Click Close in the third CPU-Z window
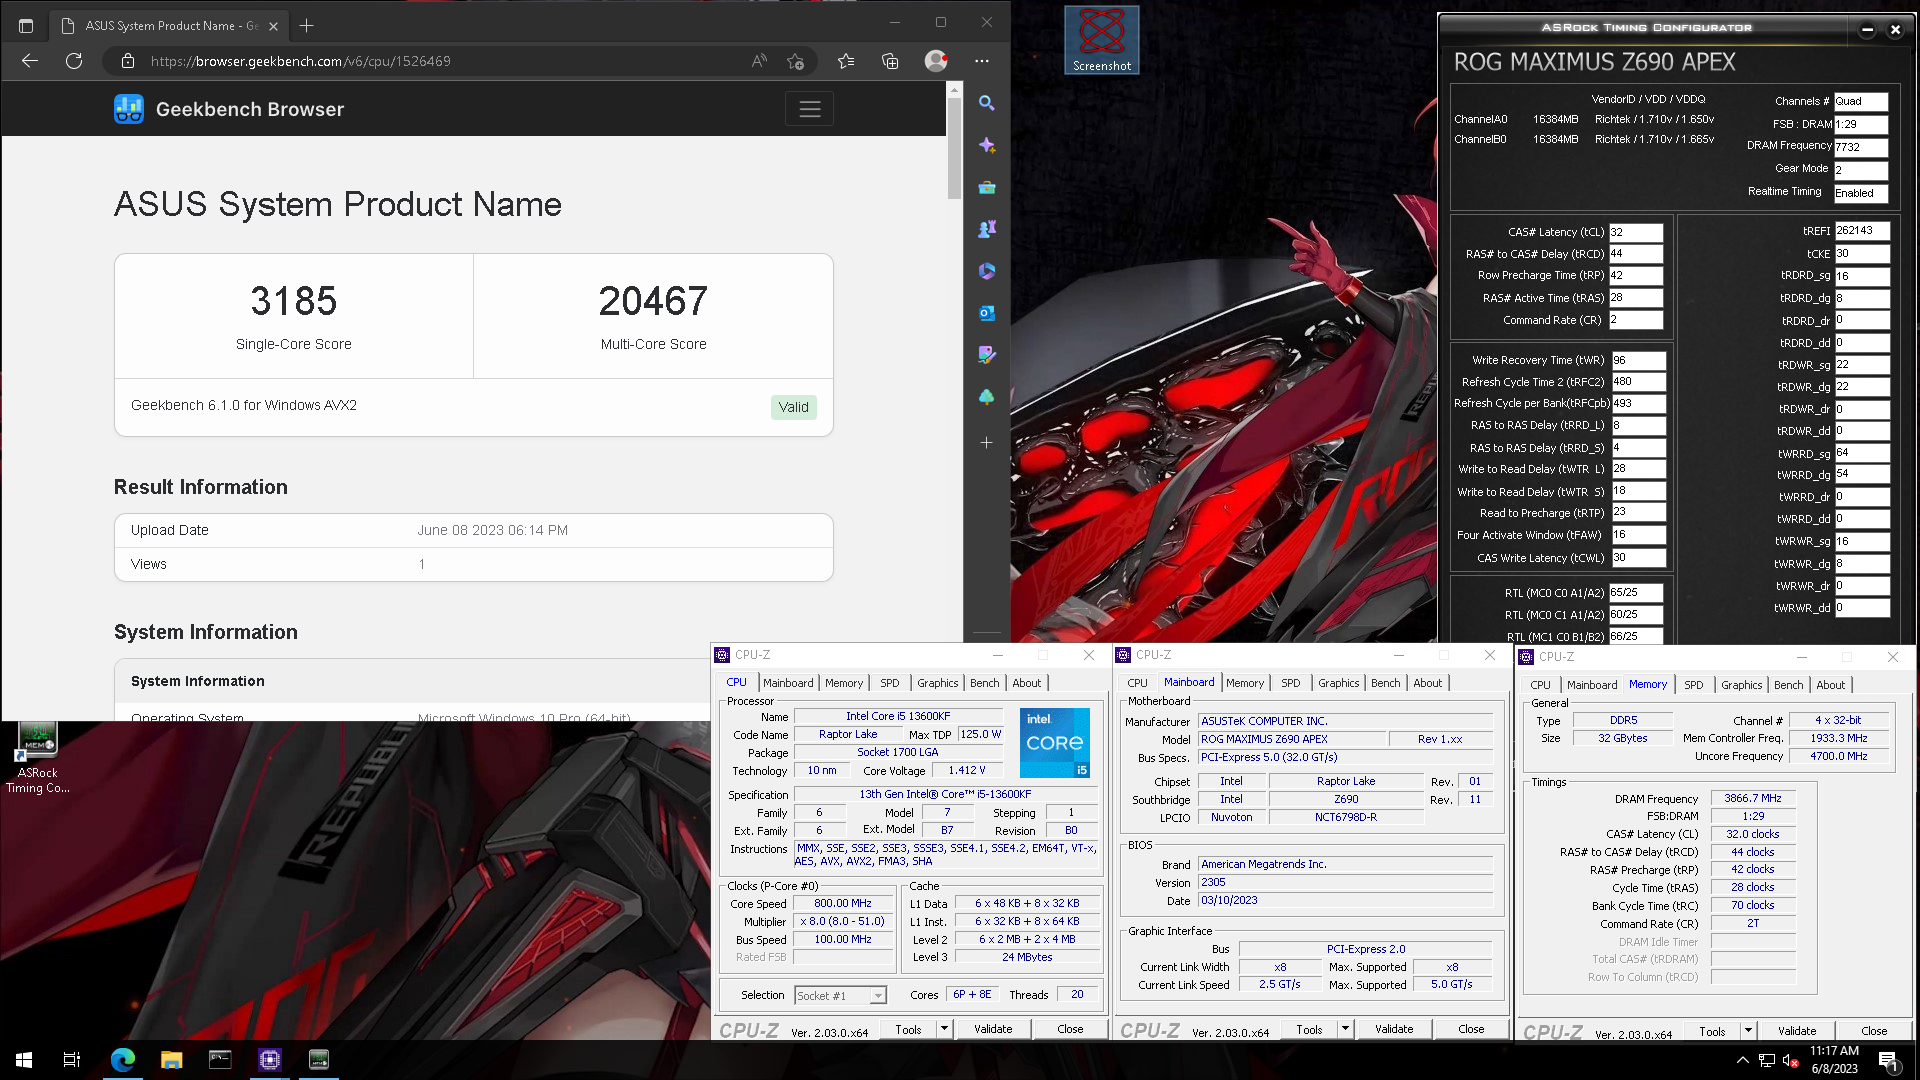The image size is (1920, 1080). click(1874, 1031)
